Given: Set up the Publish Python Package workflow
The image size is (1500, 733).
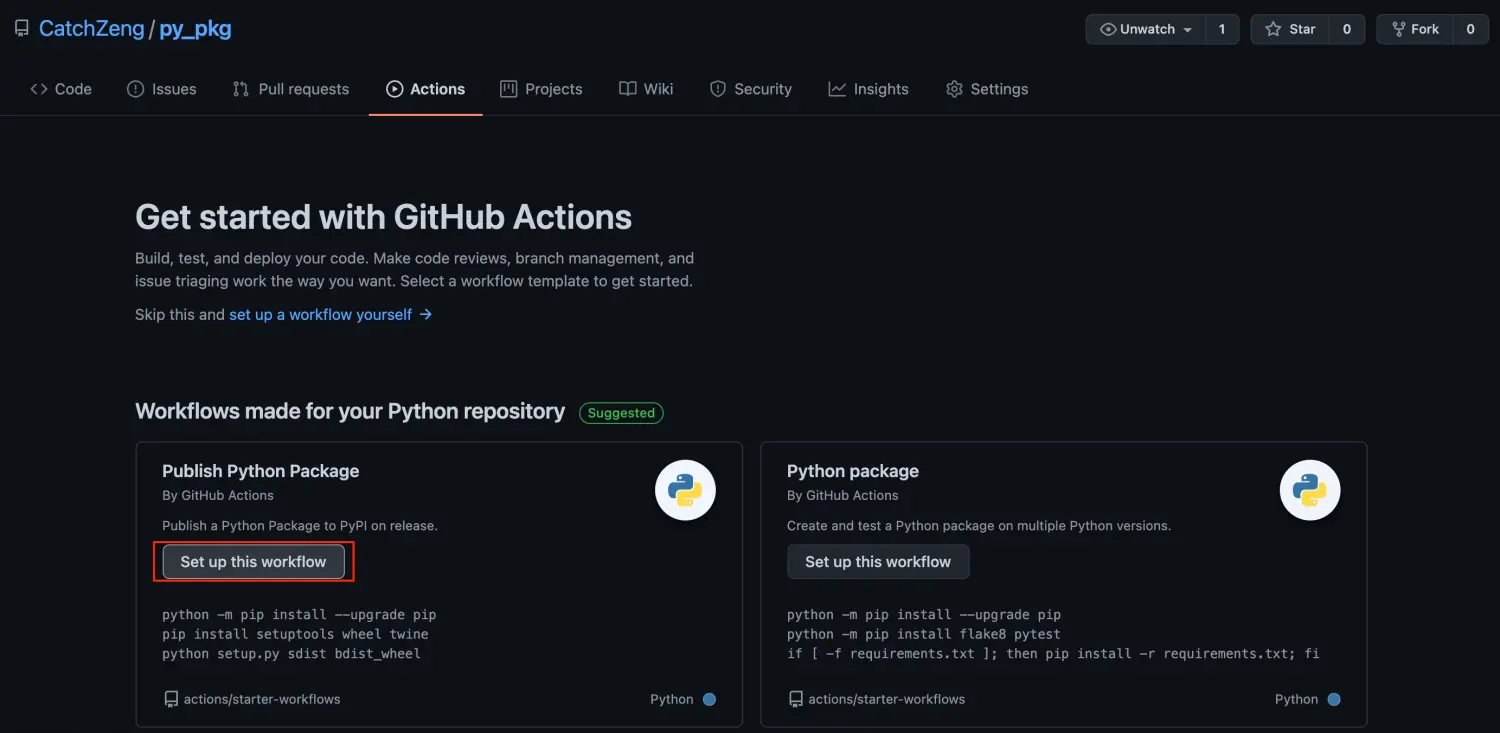Looking at the screenshot, I should coord(254,562).
